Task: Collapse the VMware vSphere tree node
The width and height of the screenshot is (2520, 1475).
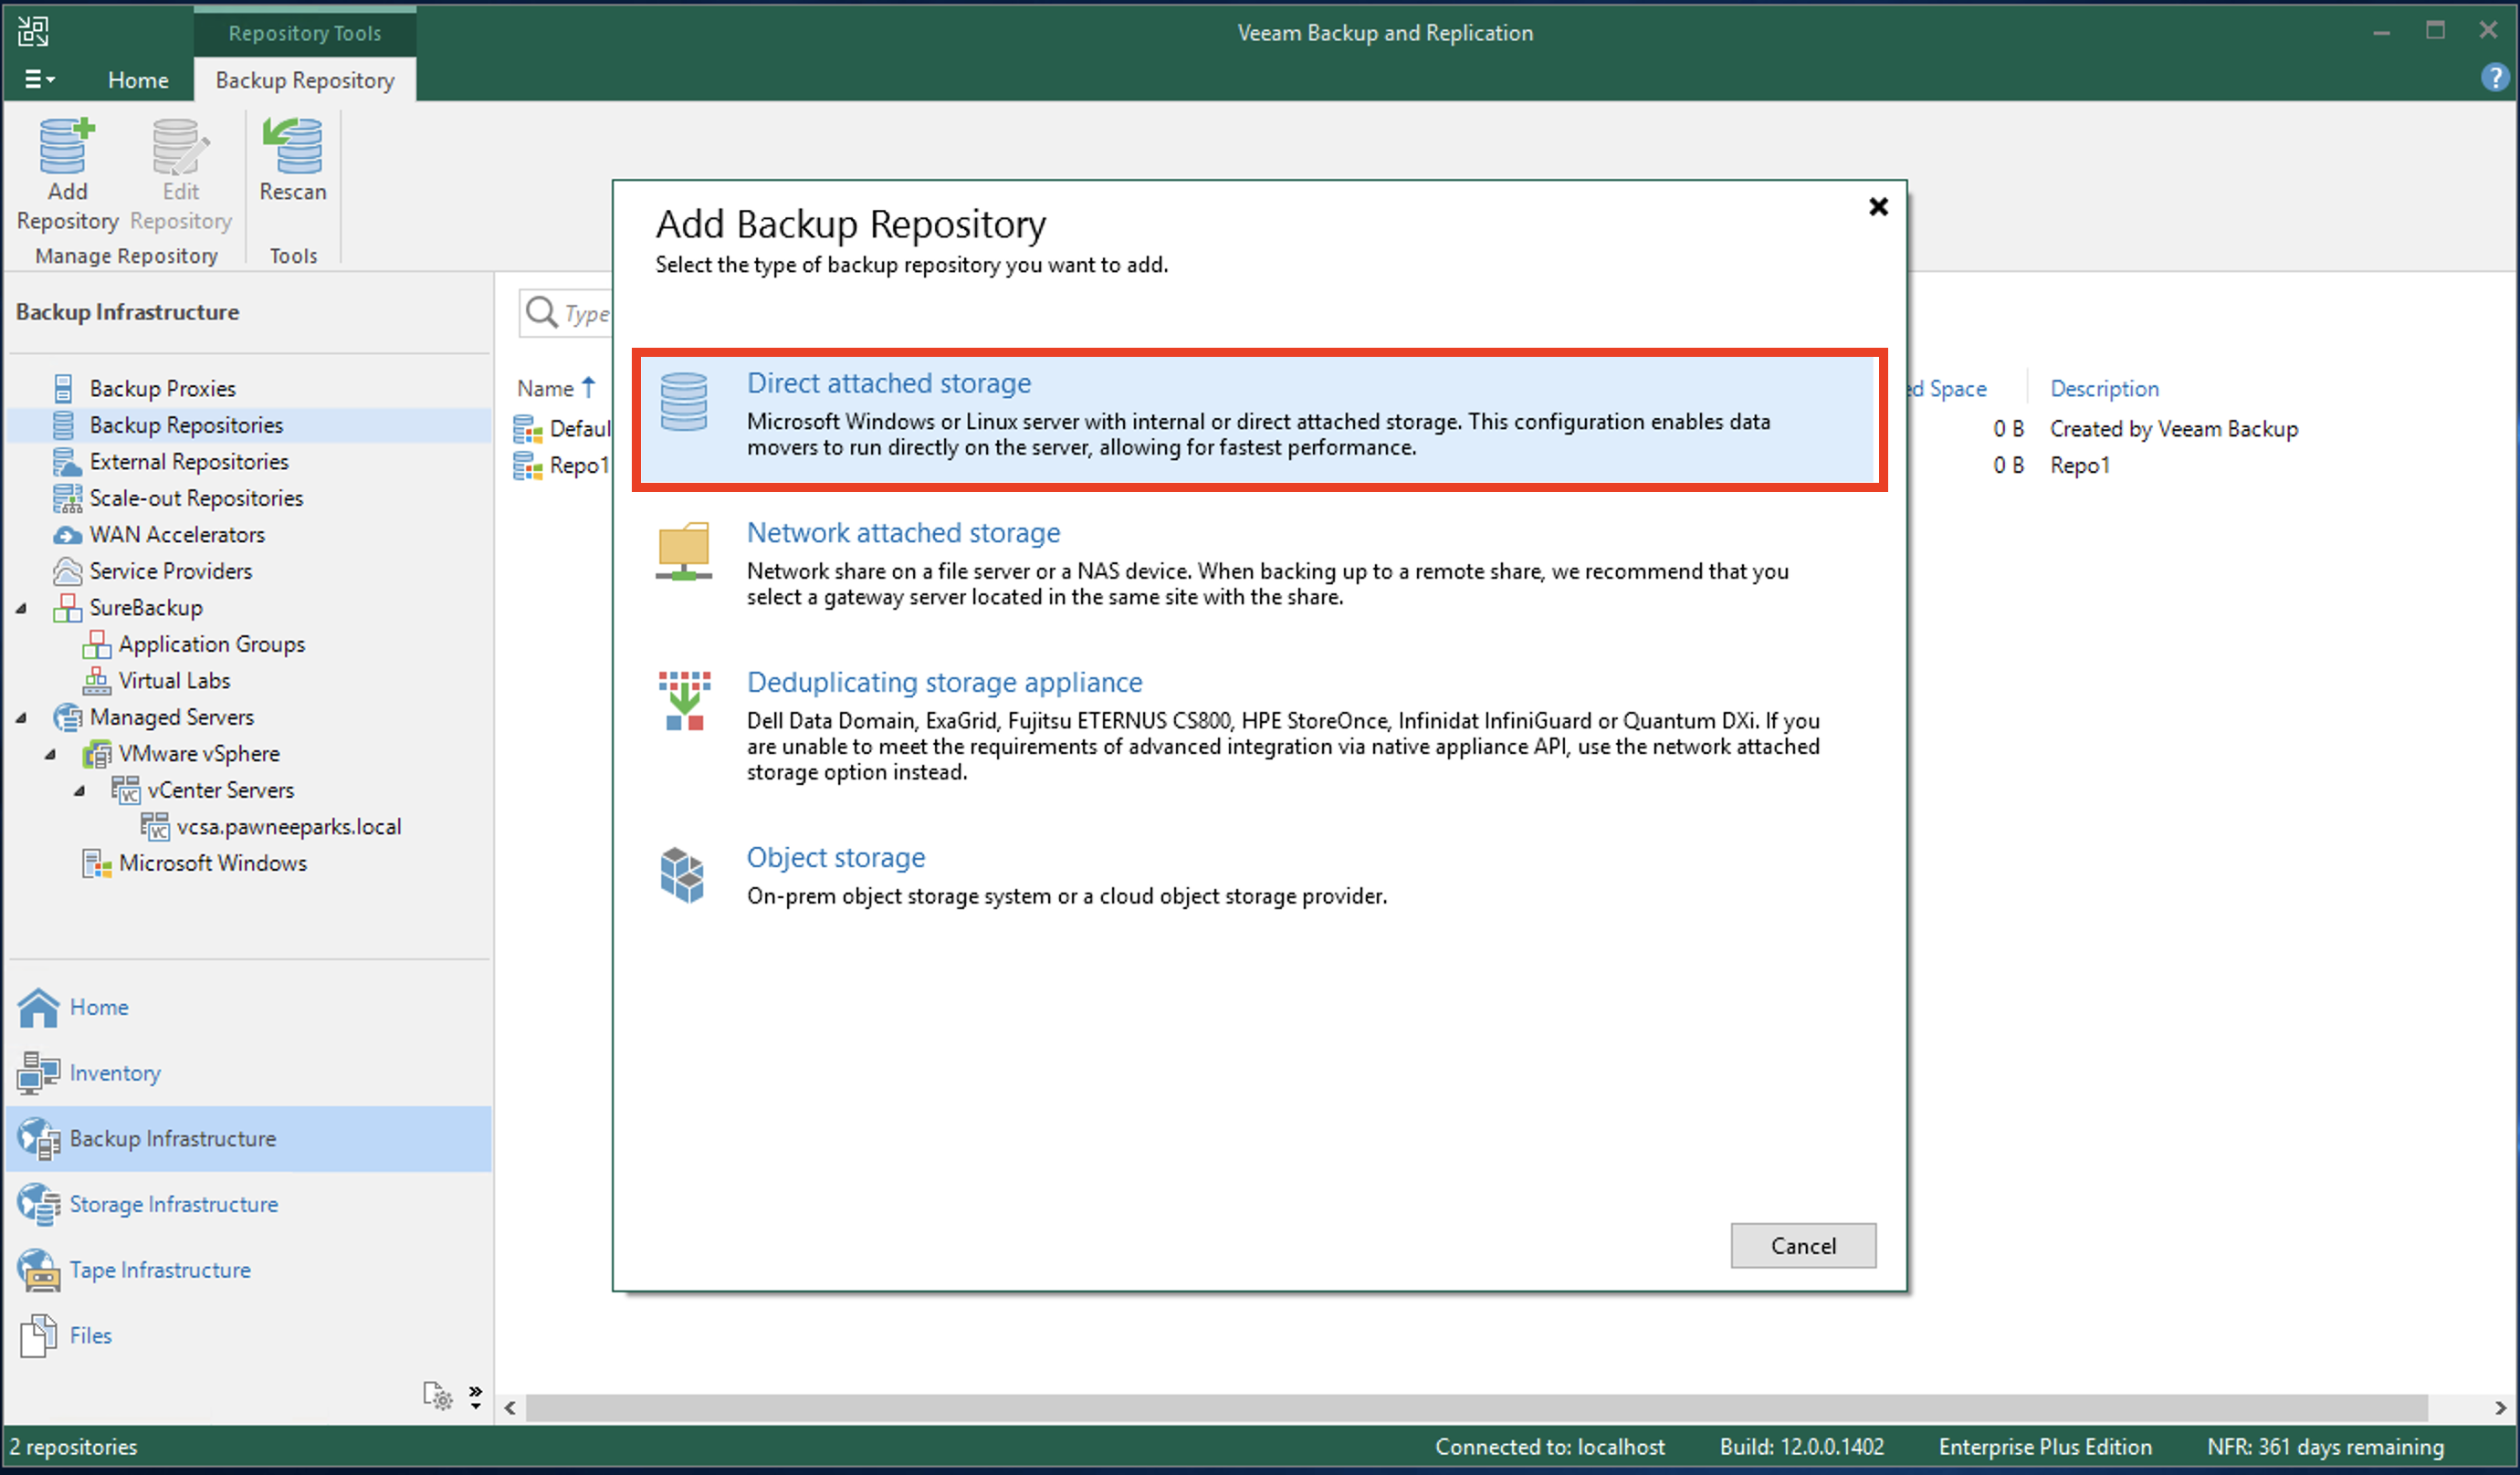Action: pos(51,754)
